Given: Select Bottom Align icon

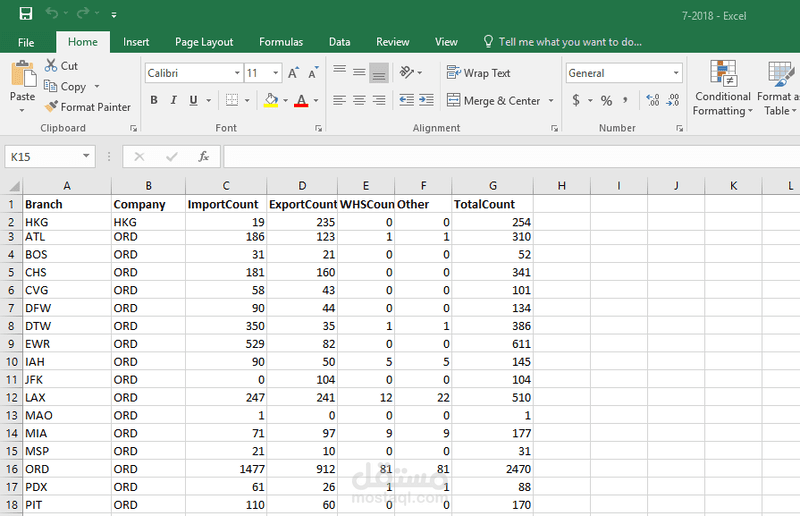Looking at the screenshot, I should (379, 72).
